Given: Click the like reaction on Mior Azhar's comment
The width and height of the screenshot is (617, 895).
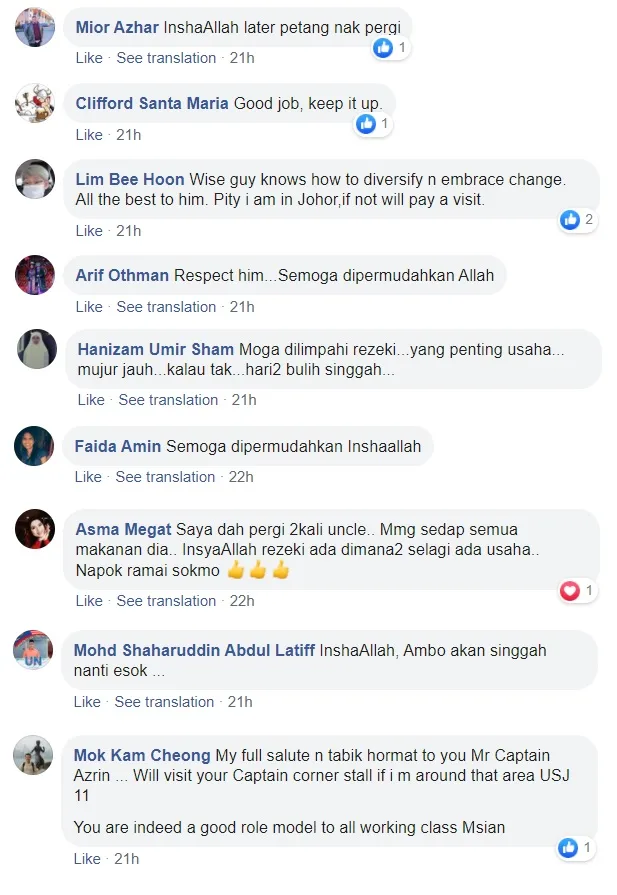Looking at the screenshot, I should pos(391,47).
